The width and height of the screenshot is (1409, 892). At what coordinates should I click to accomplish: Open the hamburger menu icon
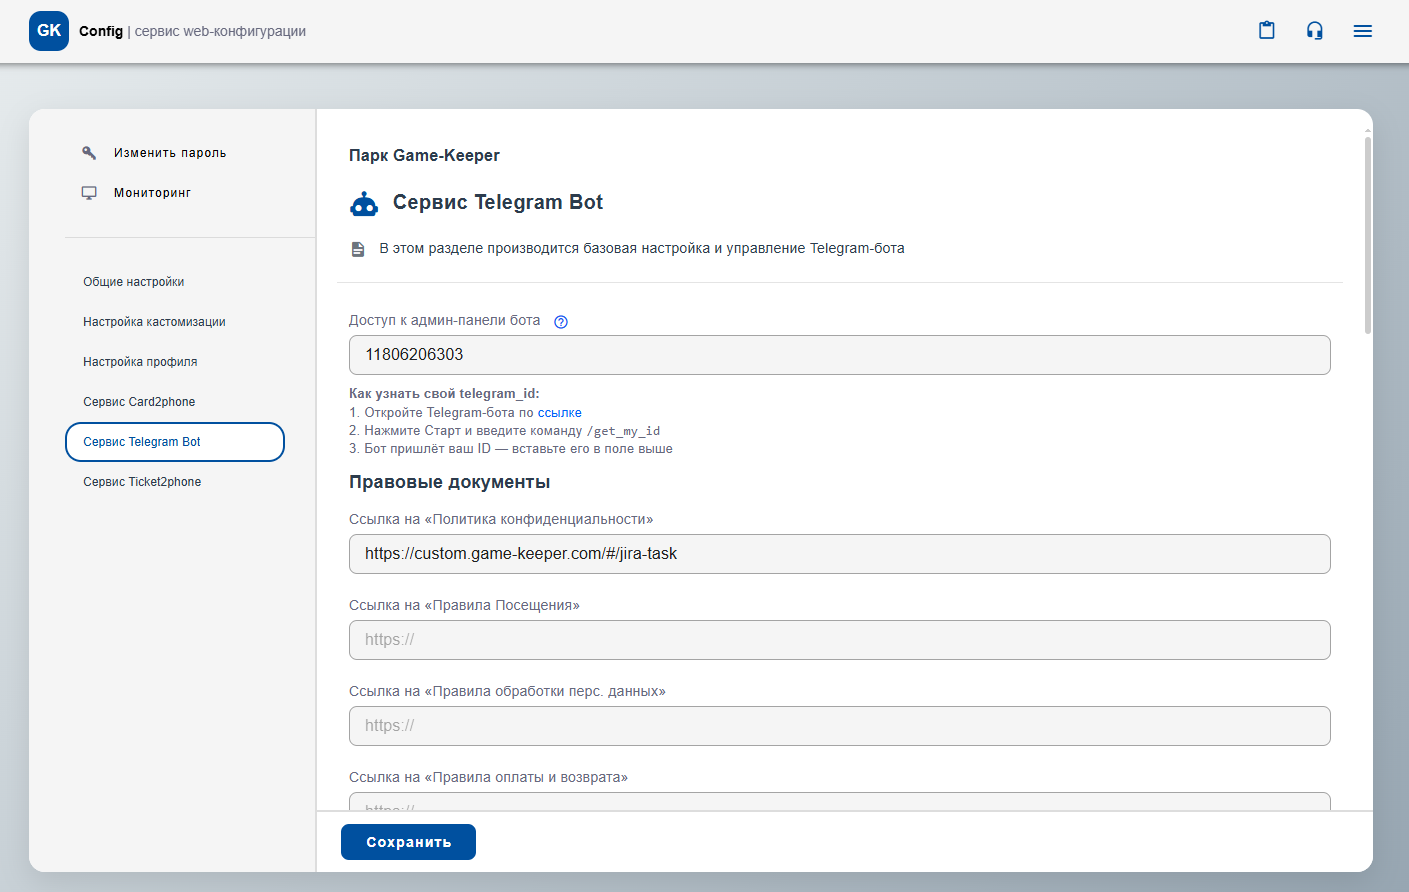[1363, 31]
